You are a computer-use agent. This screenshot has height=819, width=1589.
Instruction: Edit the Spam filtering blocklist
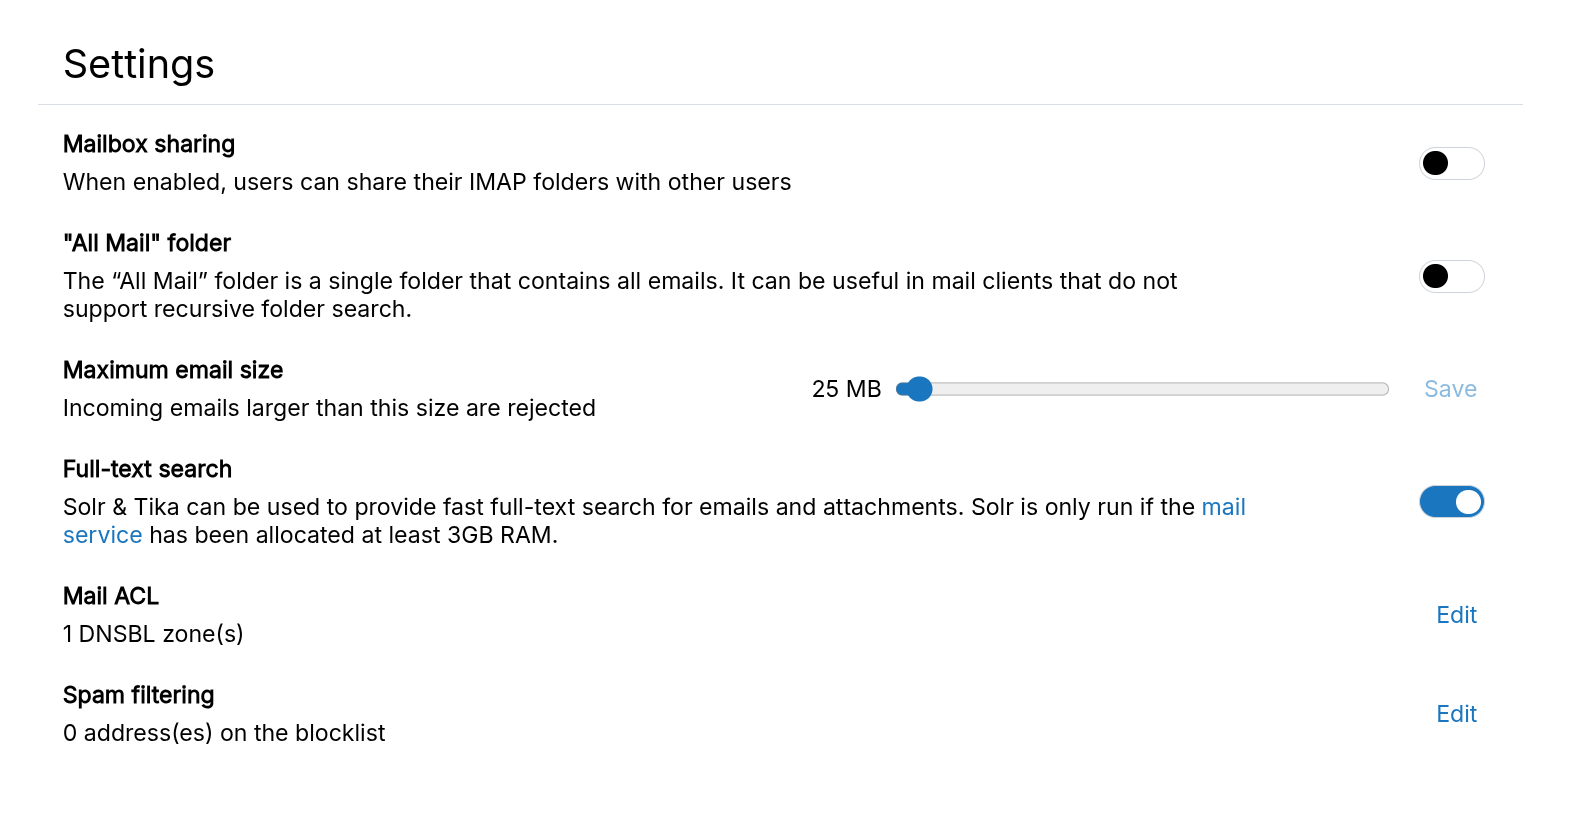[x=1456, y=714]
